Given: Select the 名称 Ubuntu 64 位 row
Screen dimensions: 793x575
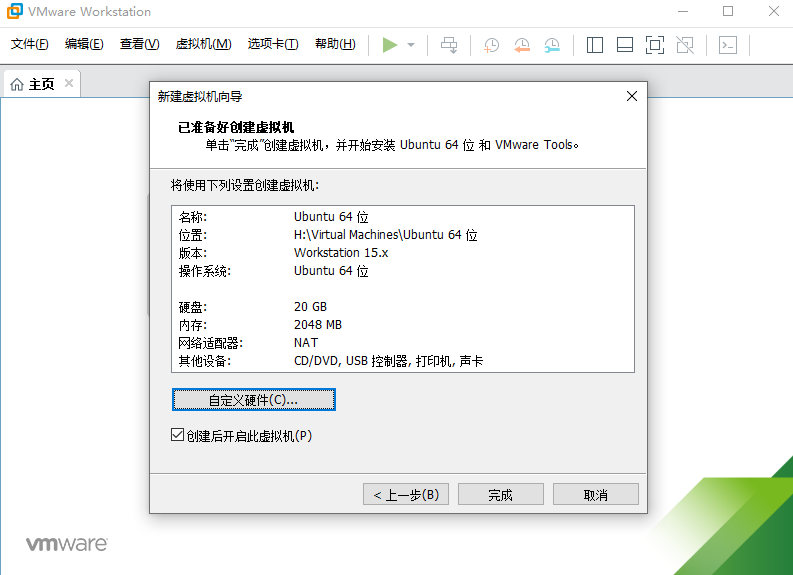Looking at the screenshot, I should 403,217.
